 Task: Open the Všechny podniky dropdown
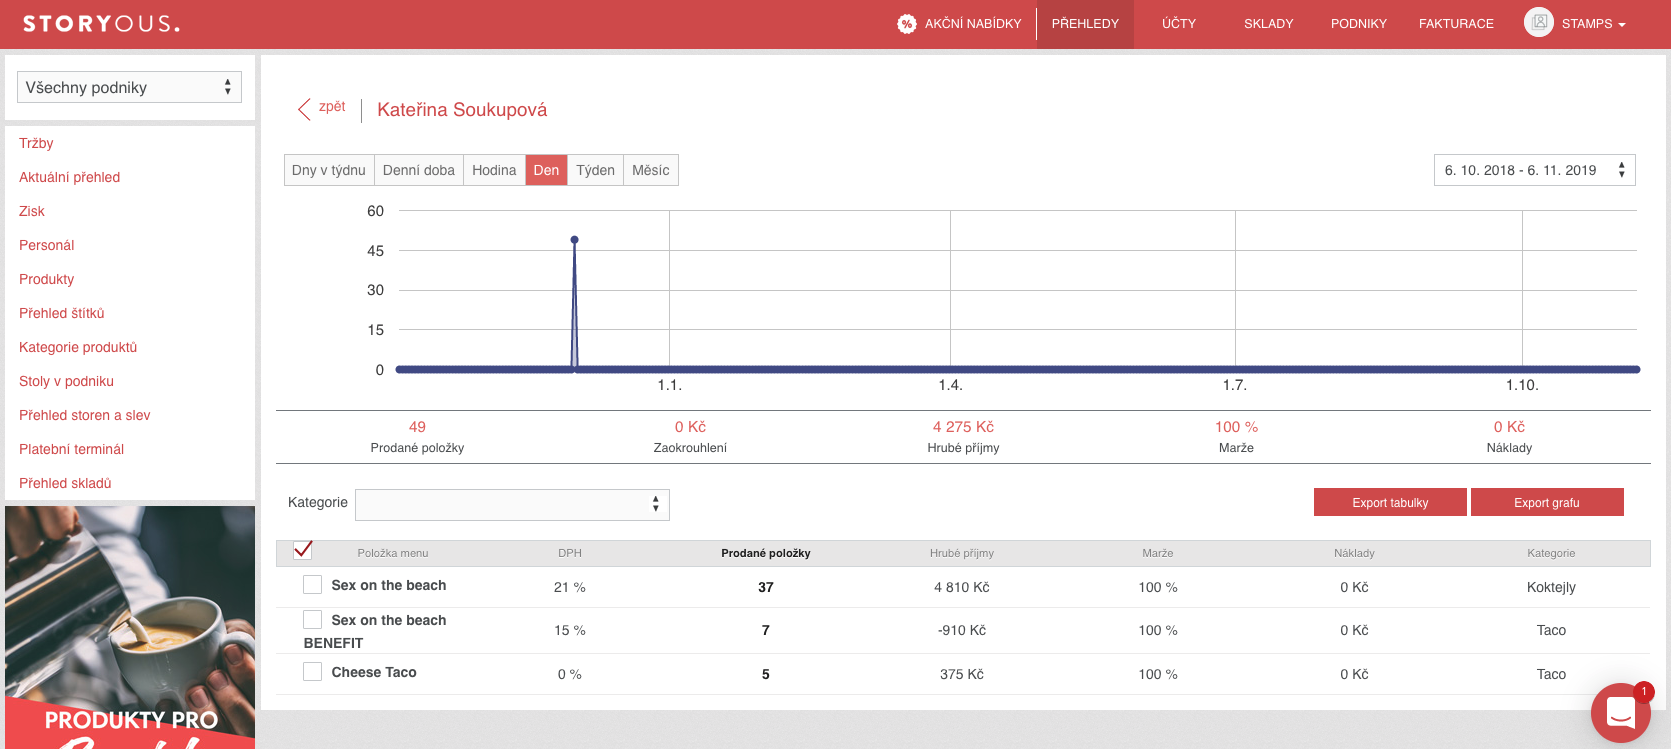pyautogui.click(x=130, y=87)
